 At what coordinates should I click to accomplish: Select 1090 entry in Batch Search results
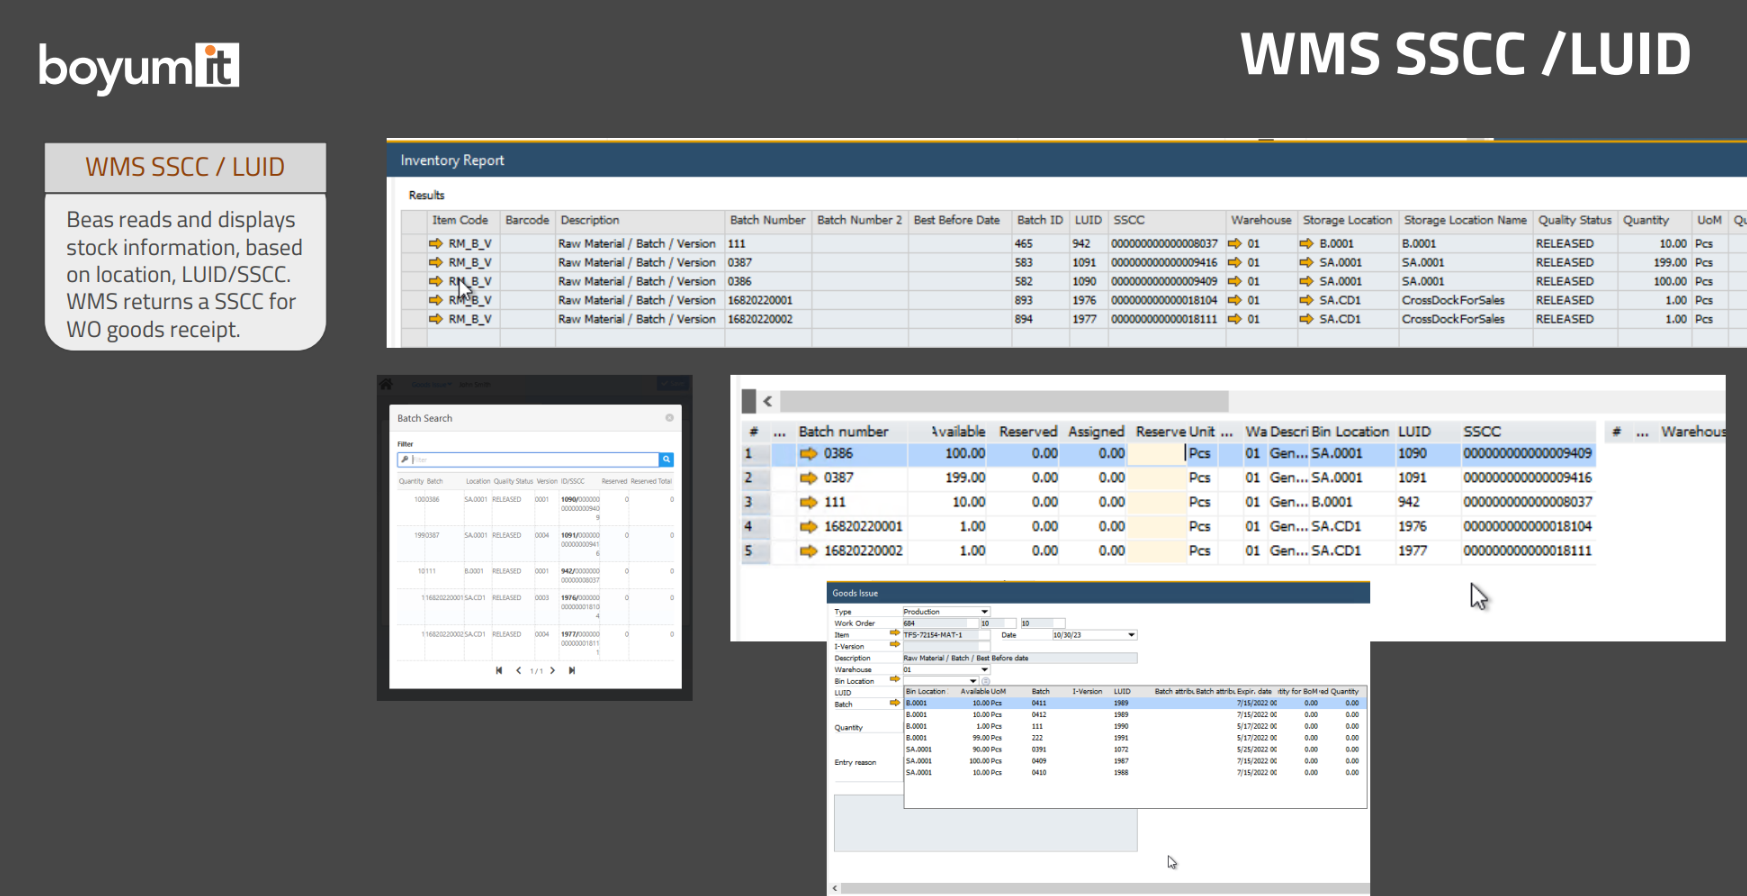[x=535, y=508]
